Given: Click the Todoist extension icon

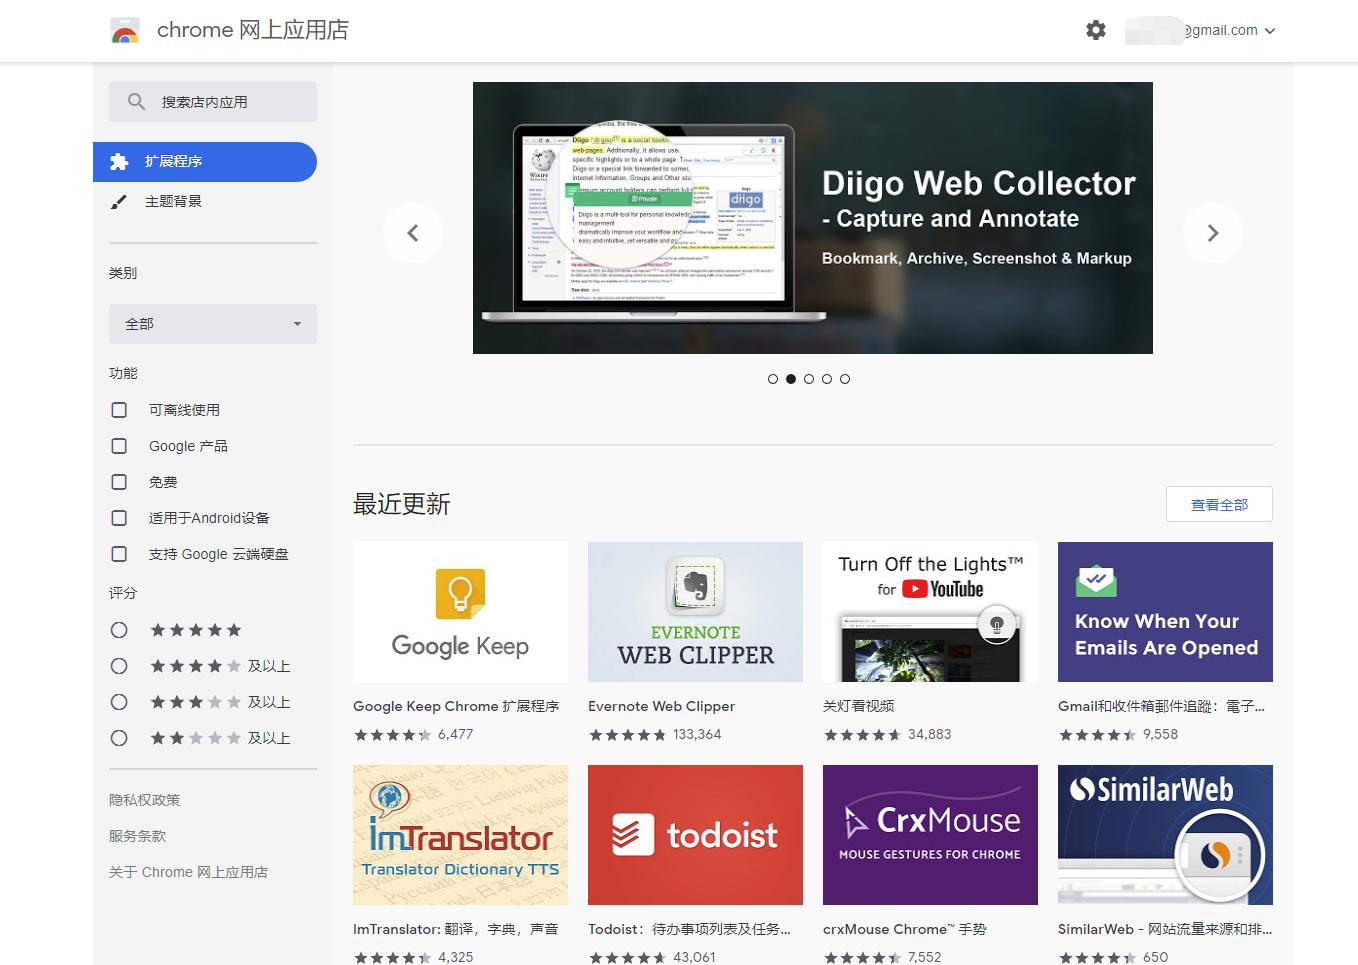Looking at the screenshot, I should pos(694,834).
